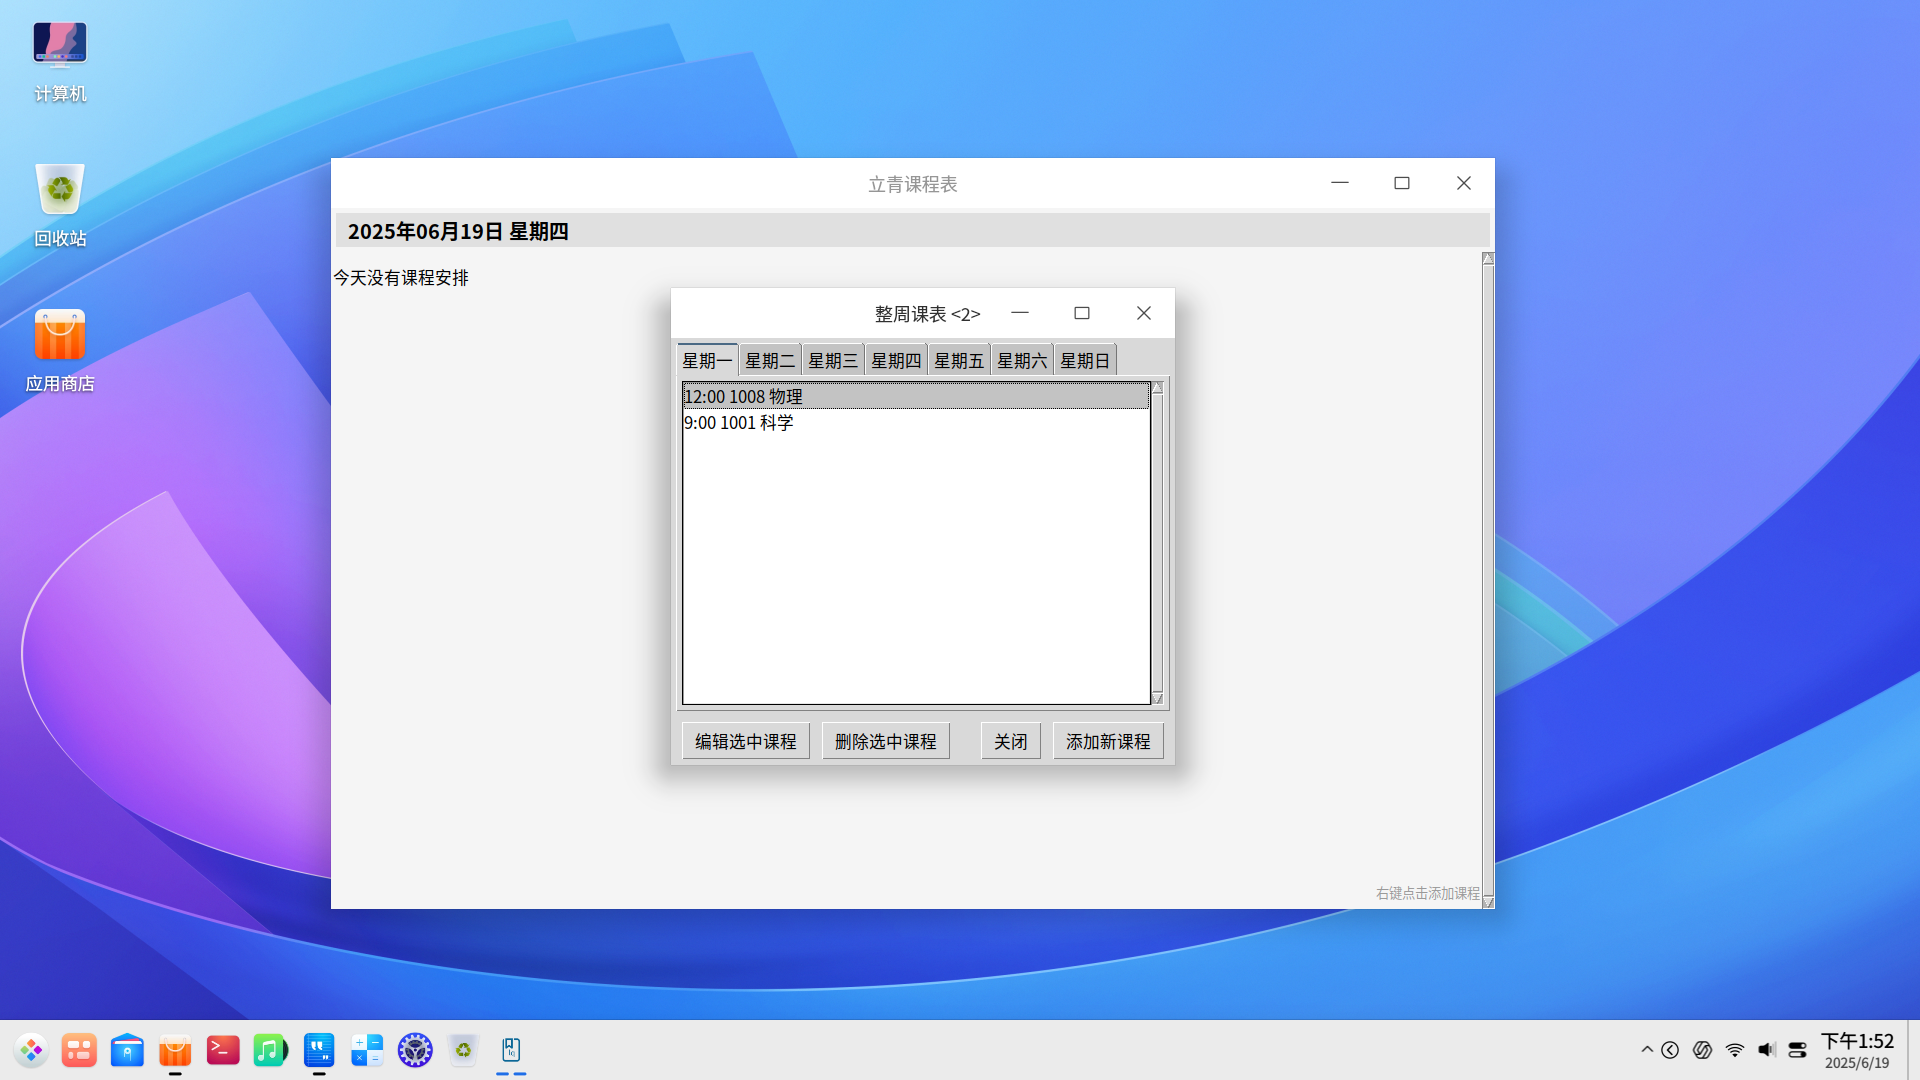Click the course list scrollbar down arrow
This screenshot has width=1920, height=1080.
pos(1158,698)
